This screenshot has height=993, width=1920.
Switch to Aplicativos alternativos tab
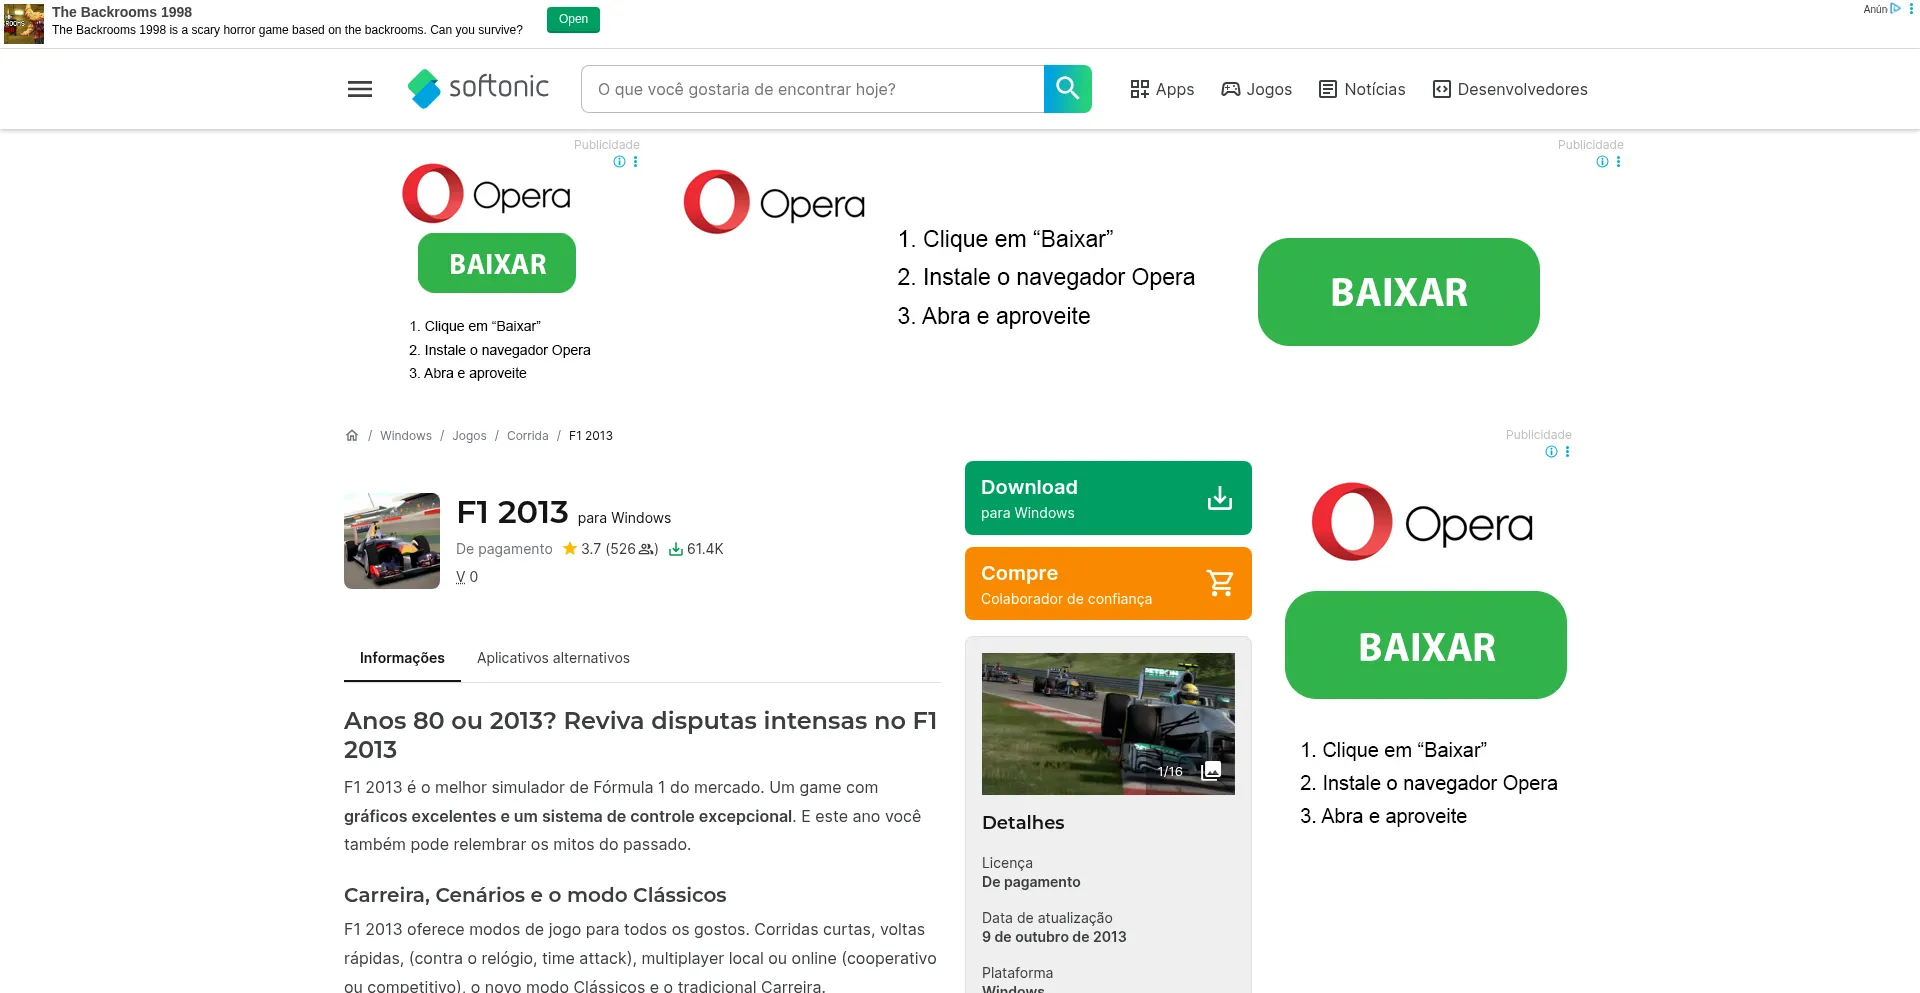click(x=553, y=658)
